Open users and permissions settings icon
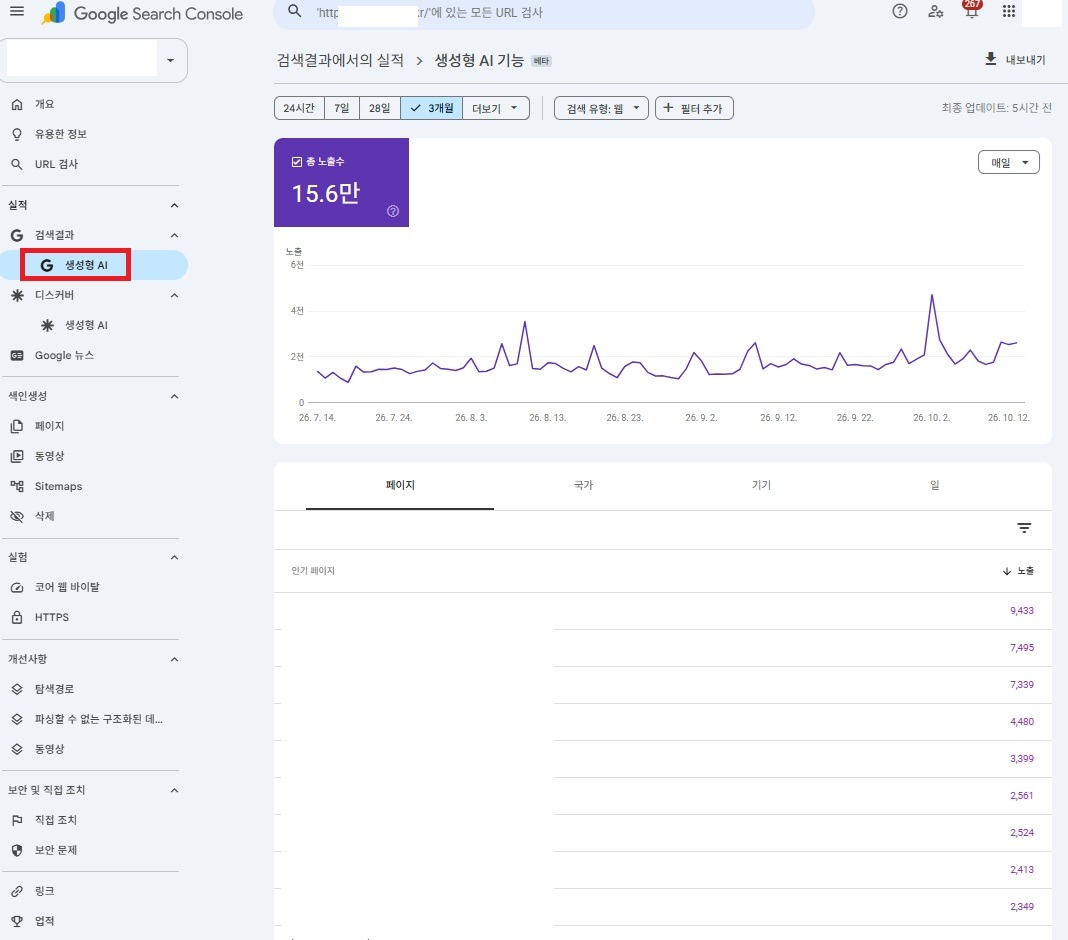Screen dimensions: 1068x940 (x=936, y=12)
